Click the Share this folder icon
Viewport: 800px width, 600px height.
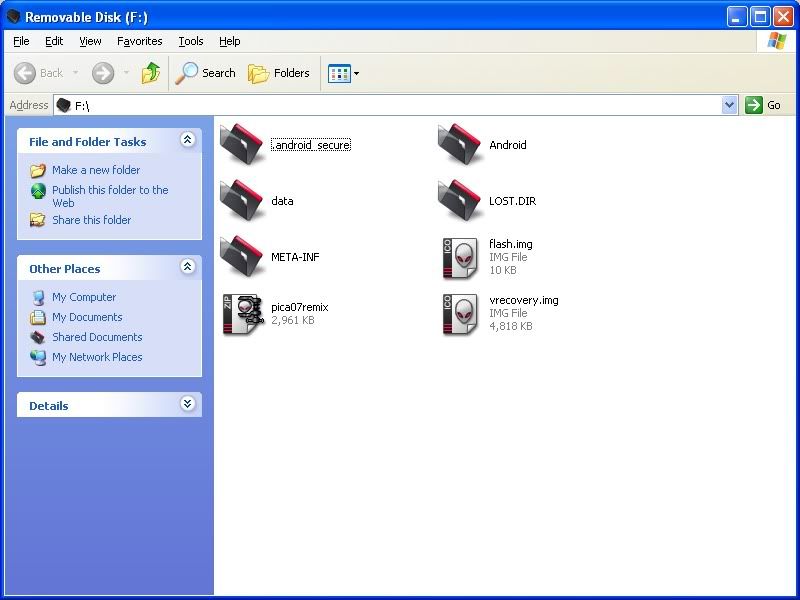(37, 220)
